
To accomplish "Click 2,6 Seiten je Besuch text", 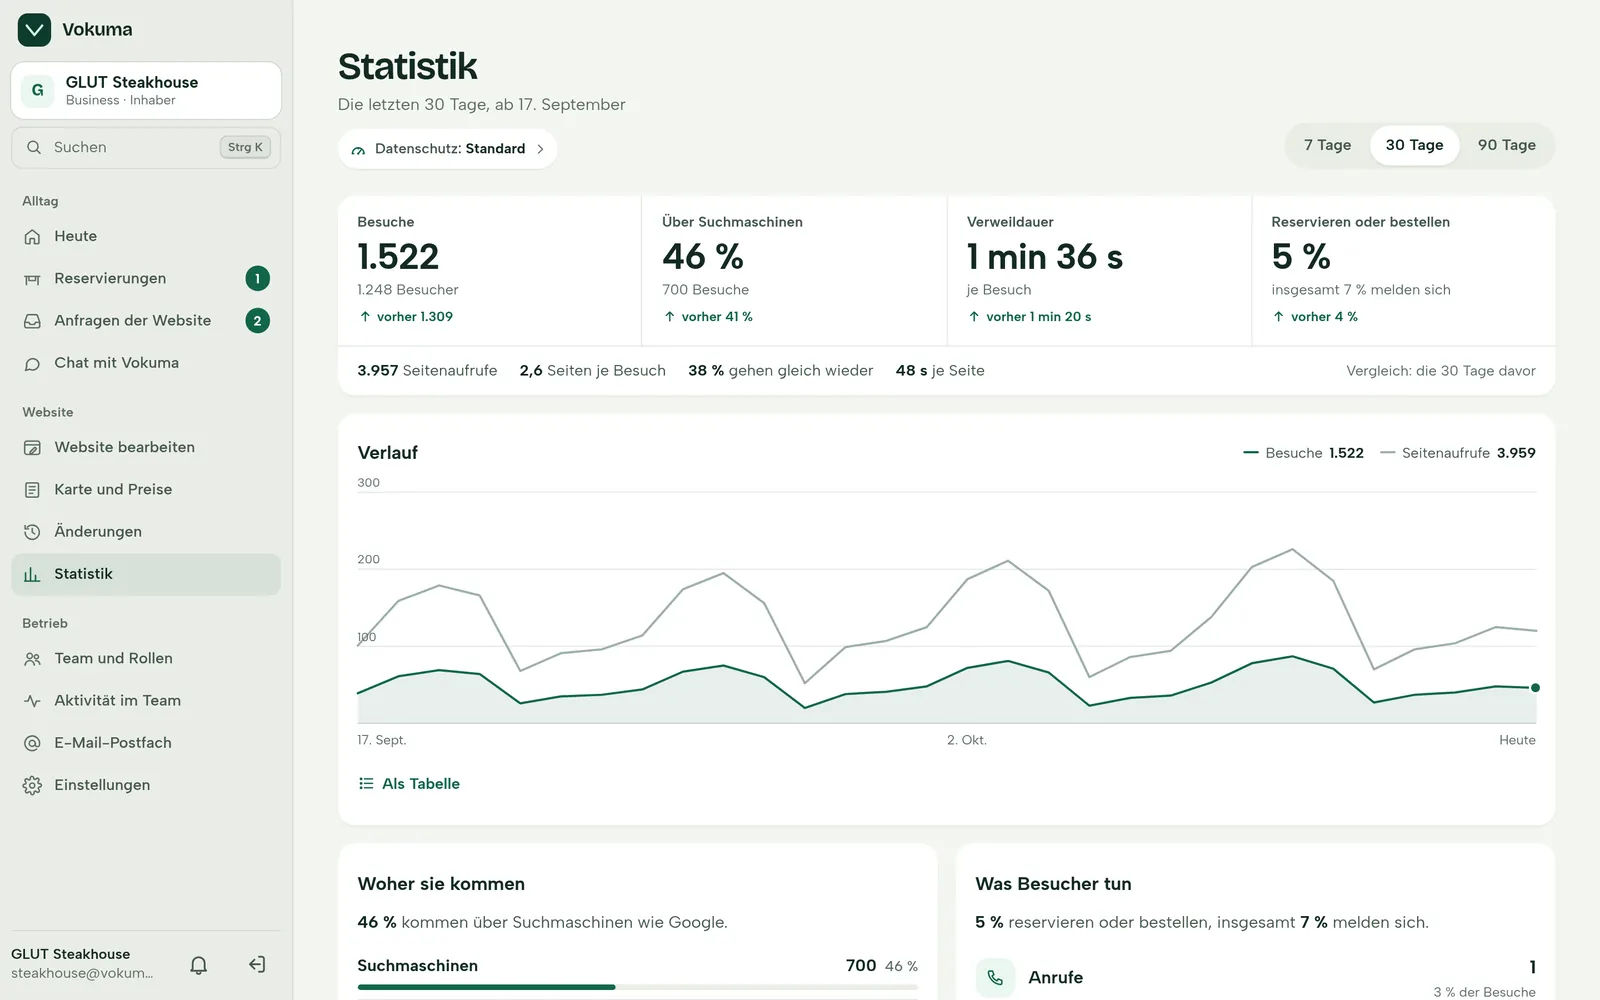I will [x=592, y=371].
